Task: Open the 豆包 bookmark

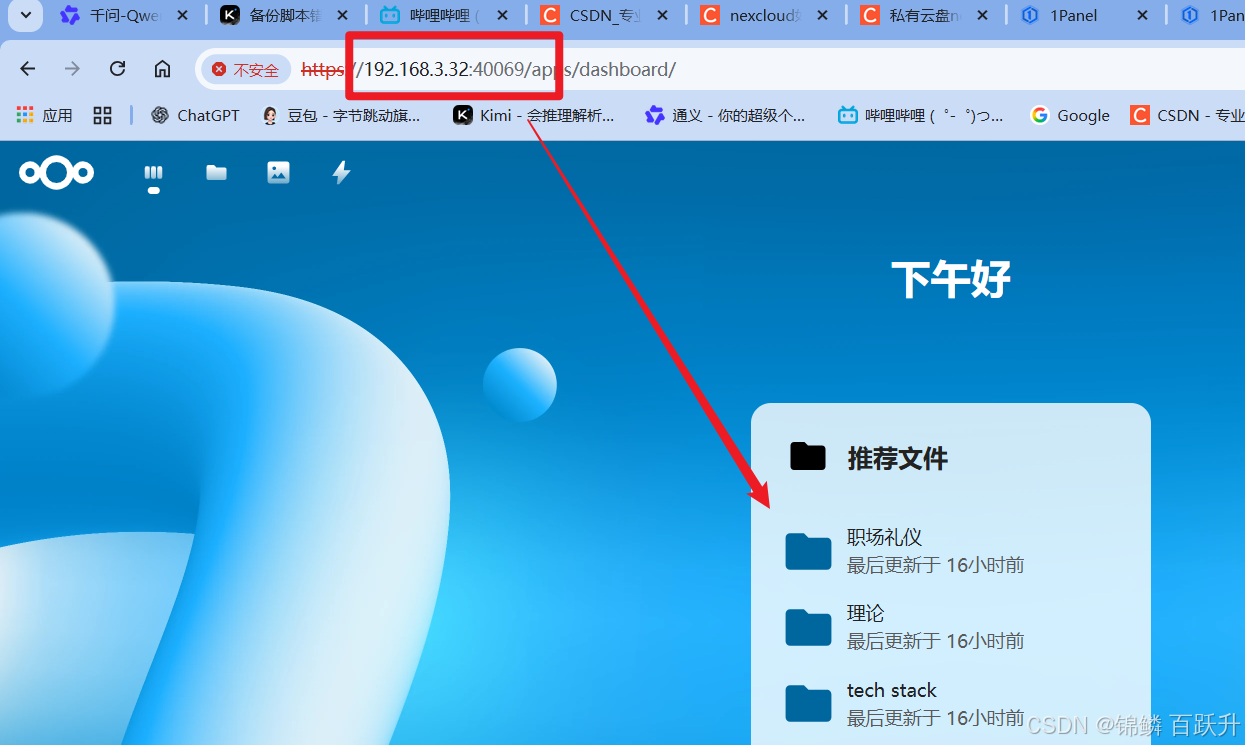Action: (x=341, y=115)
